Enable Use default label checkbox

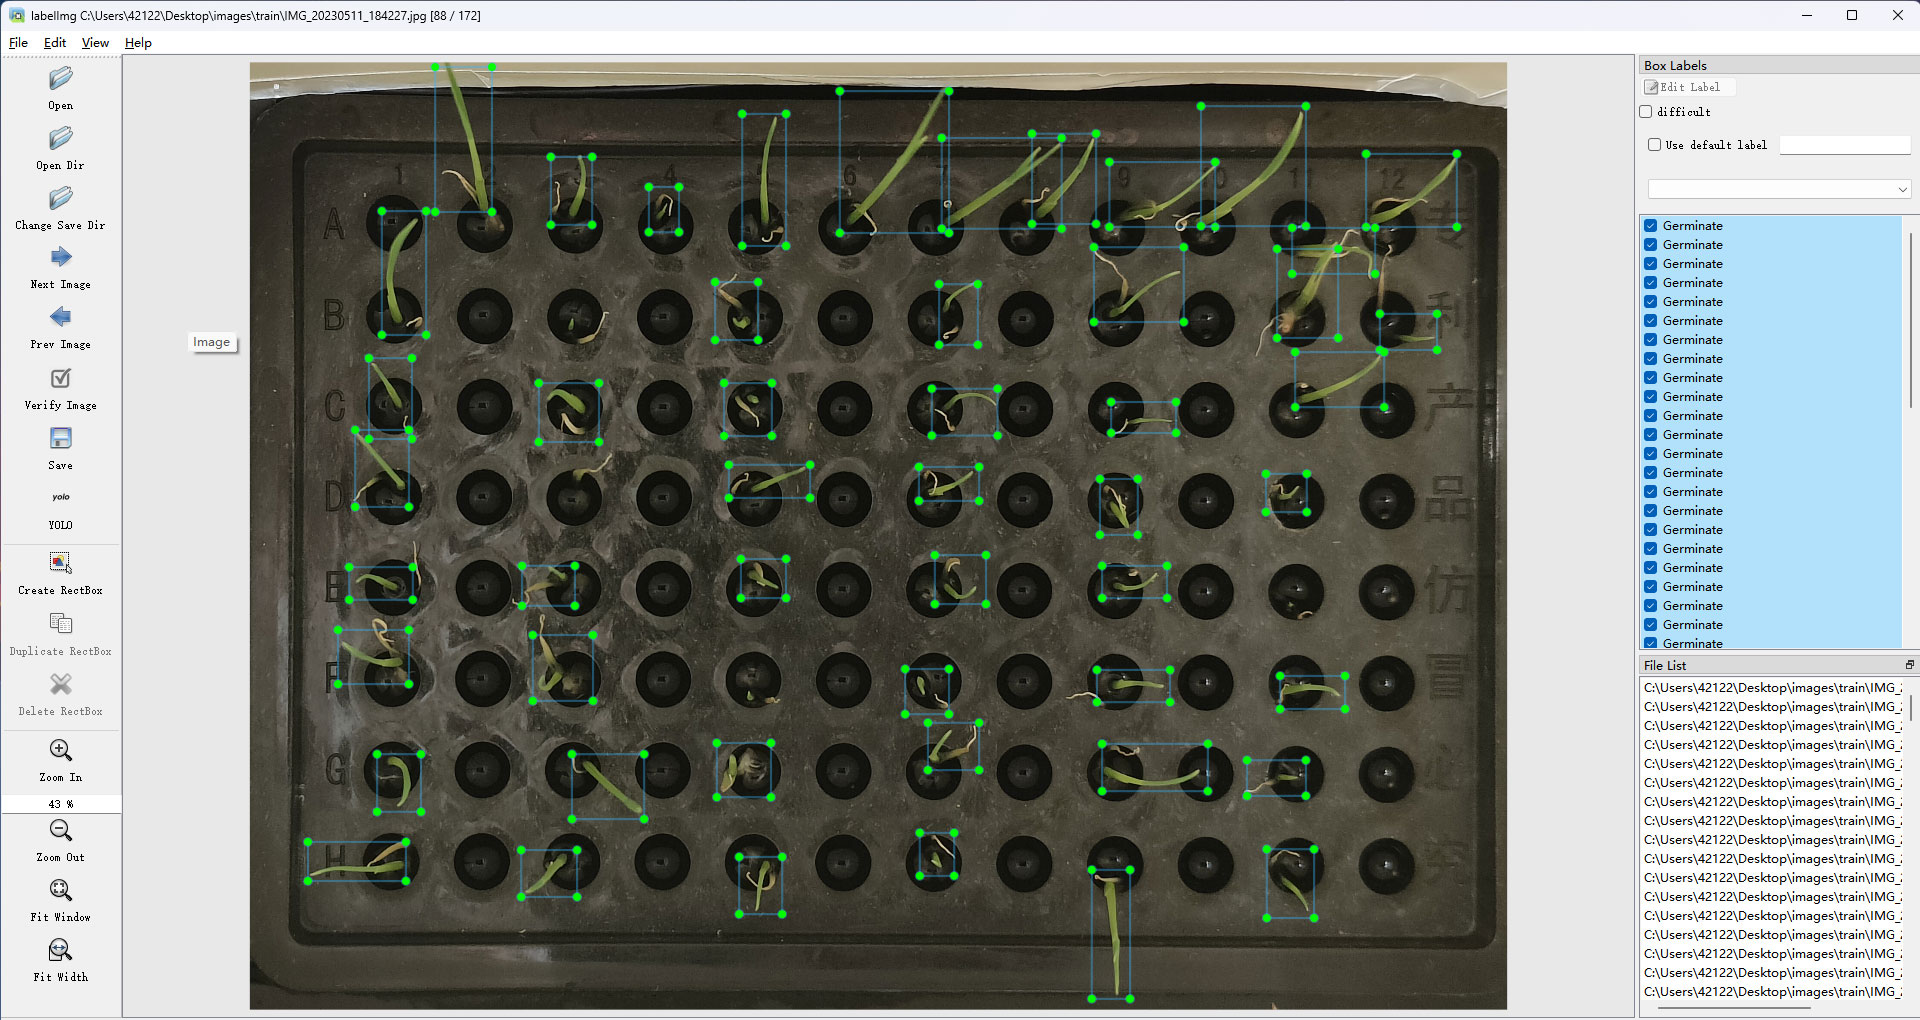pos(1654,145)
